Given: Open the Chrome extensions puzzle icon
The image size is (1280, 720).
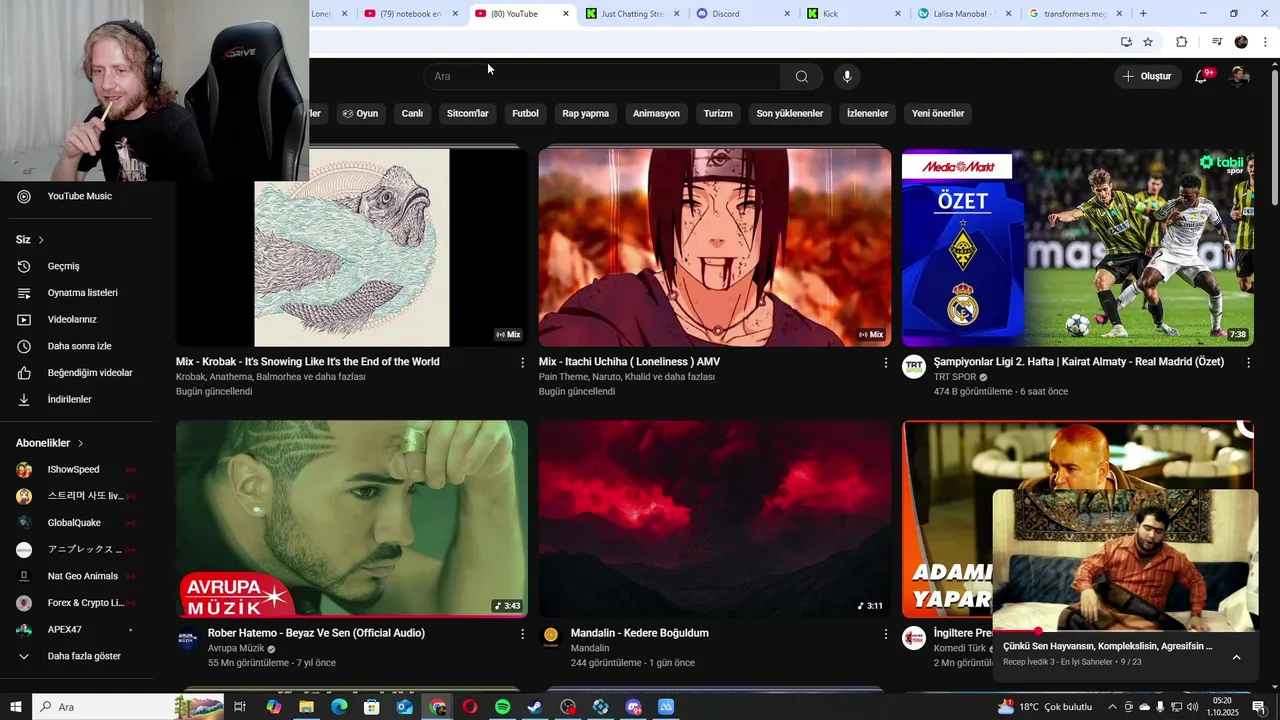Looking at the screenshot, I should tap(1181, 42).
